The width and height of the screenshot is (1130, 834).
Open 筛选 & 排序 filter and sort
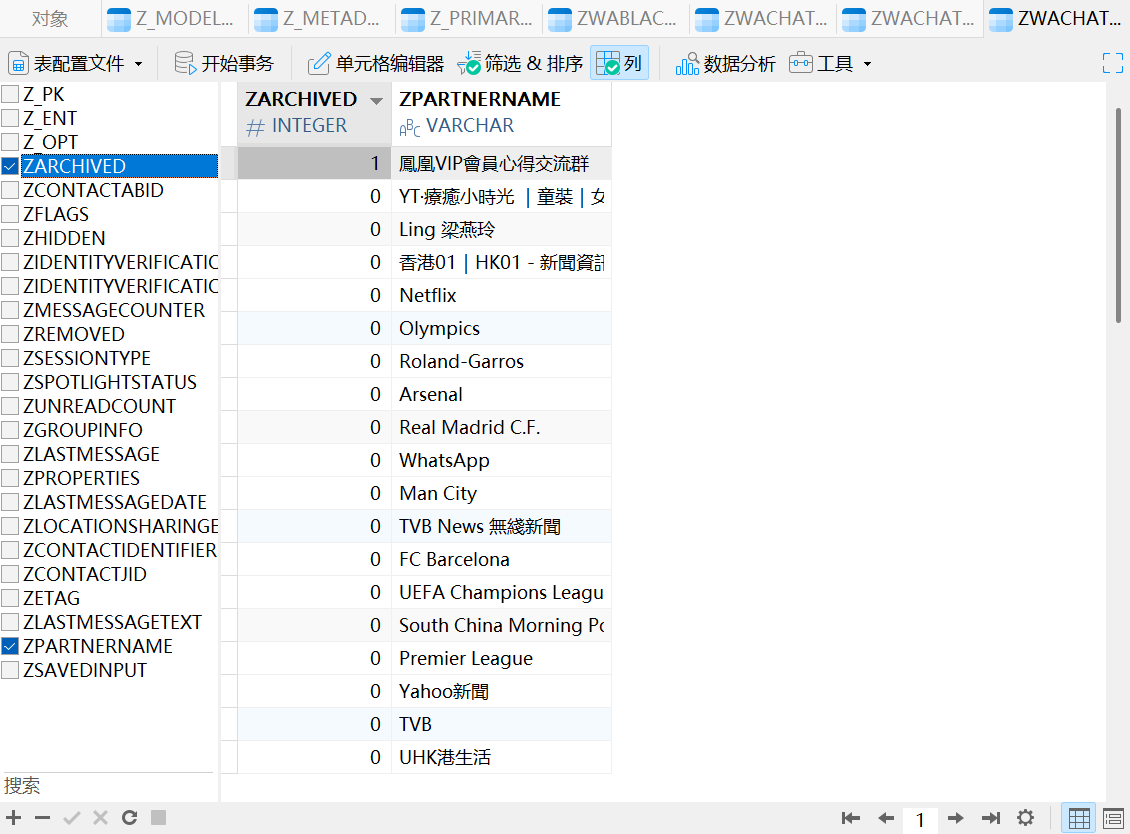click(x=520, y=63)
